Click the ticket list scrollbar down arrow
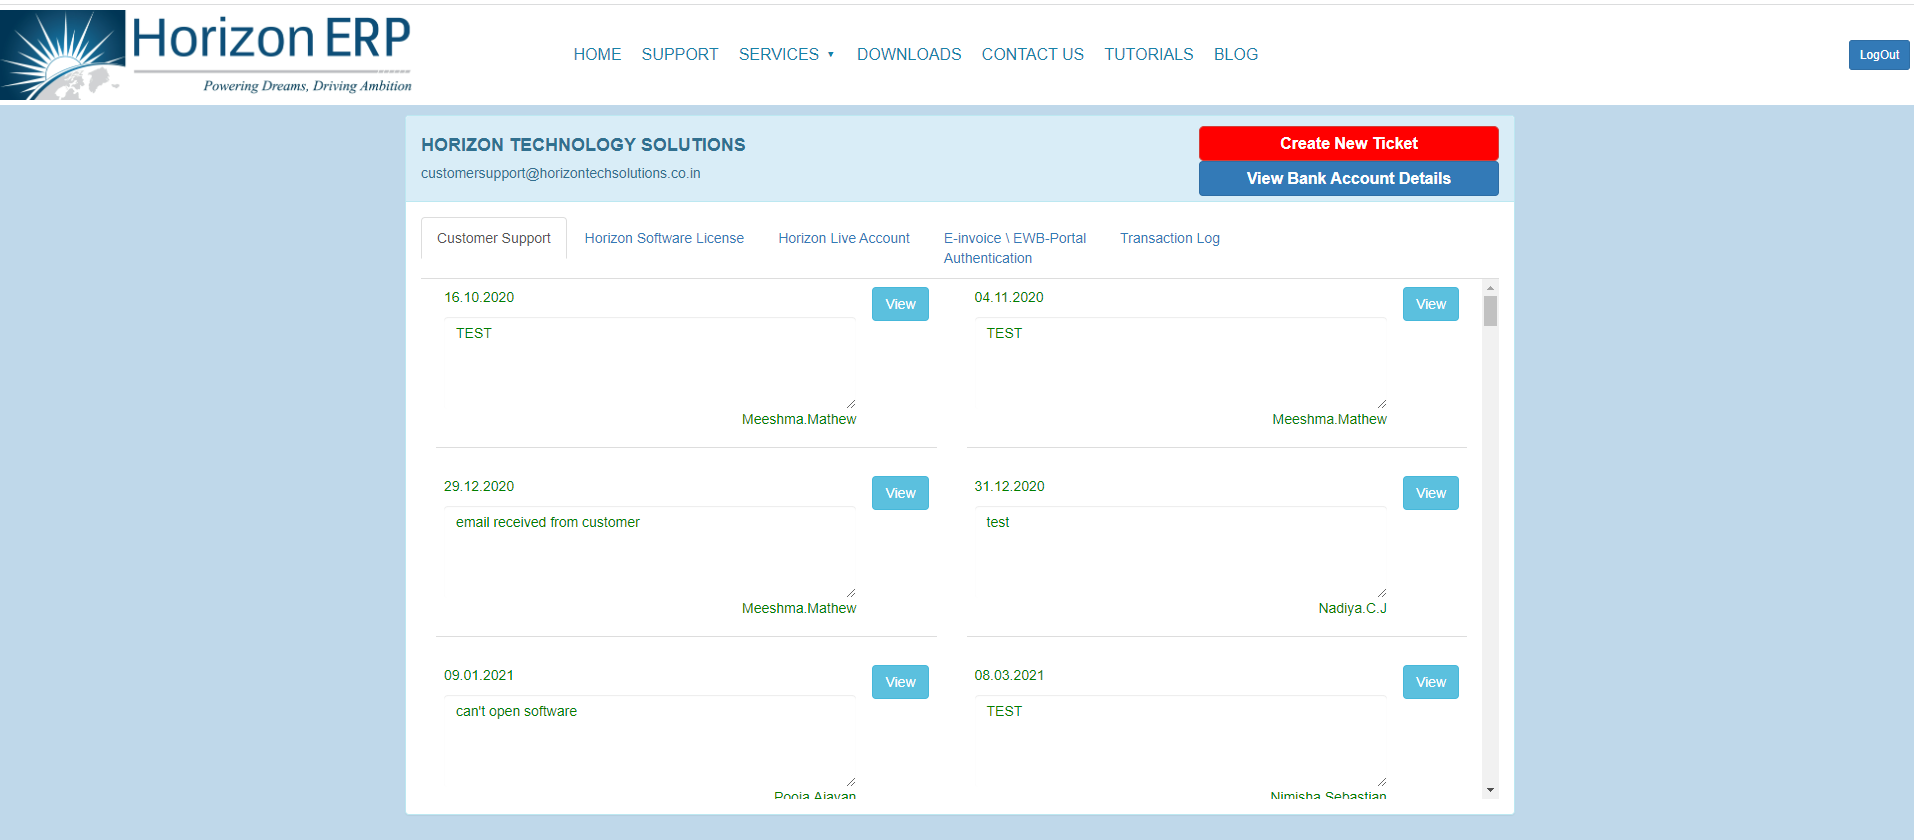Image resolution: width=1914 pixels, height=840 pixels. pyautogui.click(x=1490, y=790)
